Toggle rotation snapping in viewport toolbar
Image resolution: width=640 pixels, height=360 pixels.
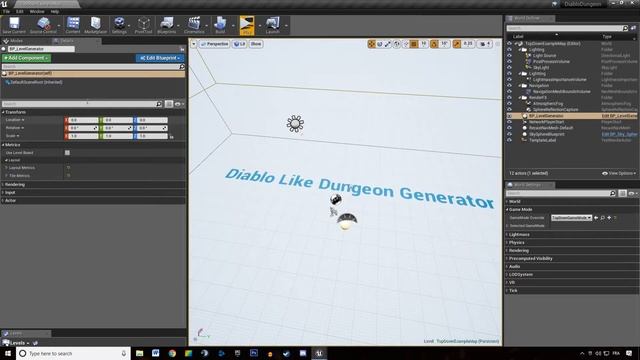click(x=434, y=44)
